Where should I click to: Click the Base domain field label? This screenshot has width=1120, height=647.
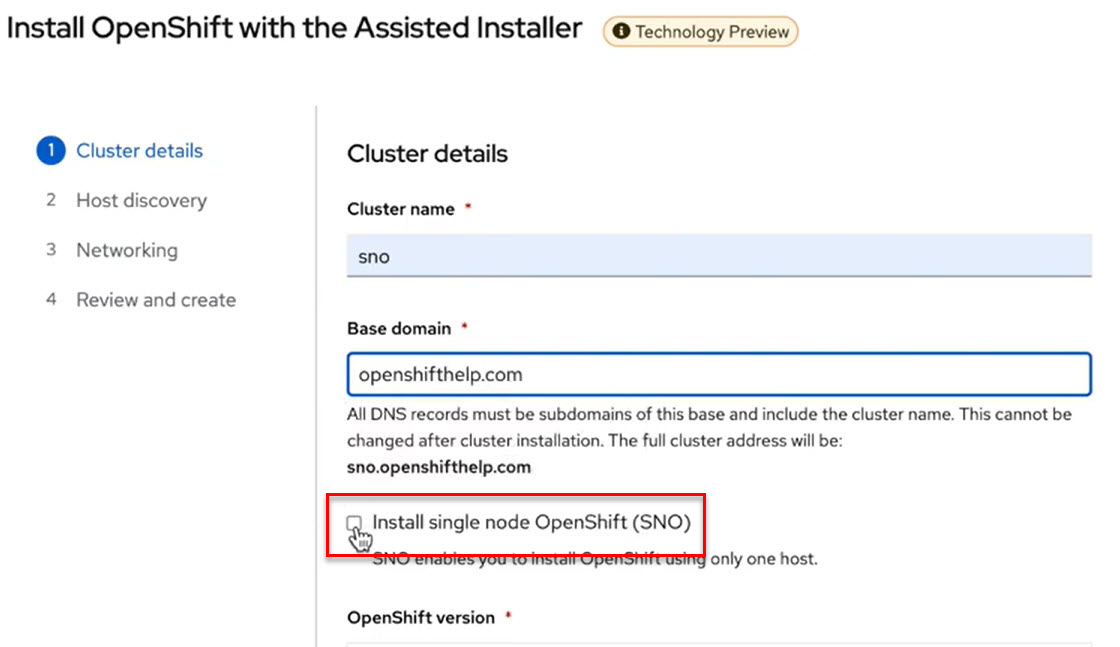pyautogui.click(x=399, y=328)
